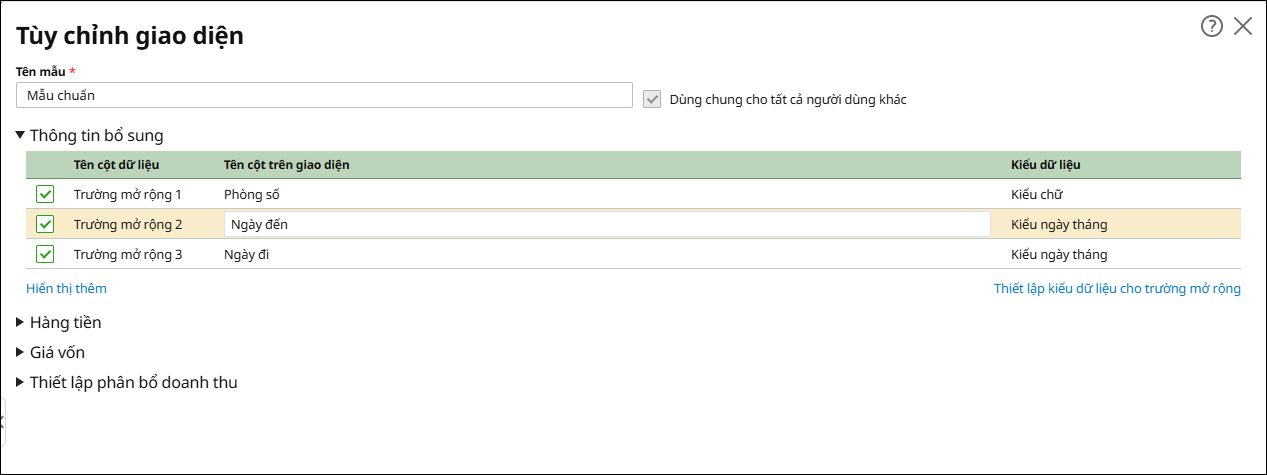The height and width of the screenshot is (475, 1267).
Task: Click the Tên cột trên giao diện header
Action: pyautogui.click(x=286, y=164)
